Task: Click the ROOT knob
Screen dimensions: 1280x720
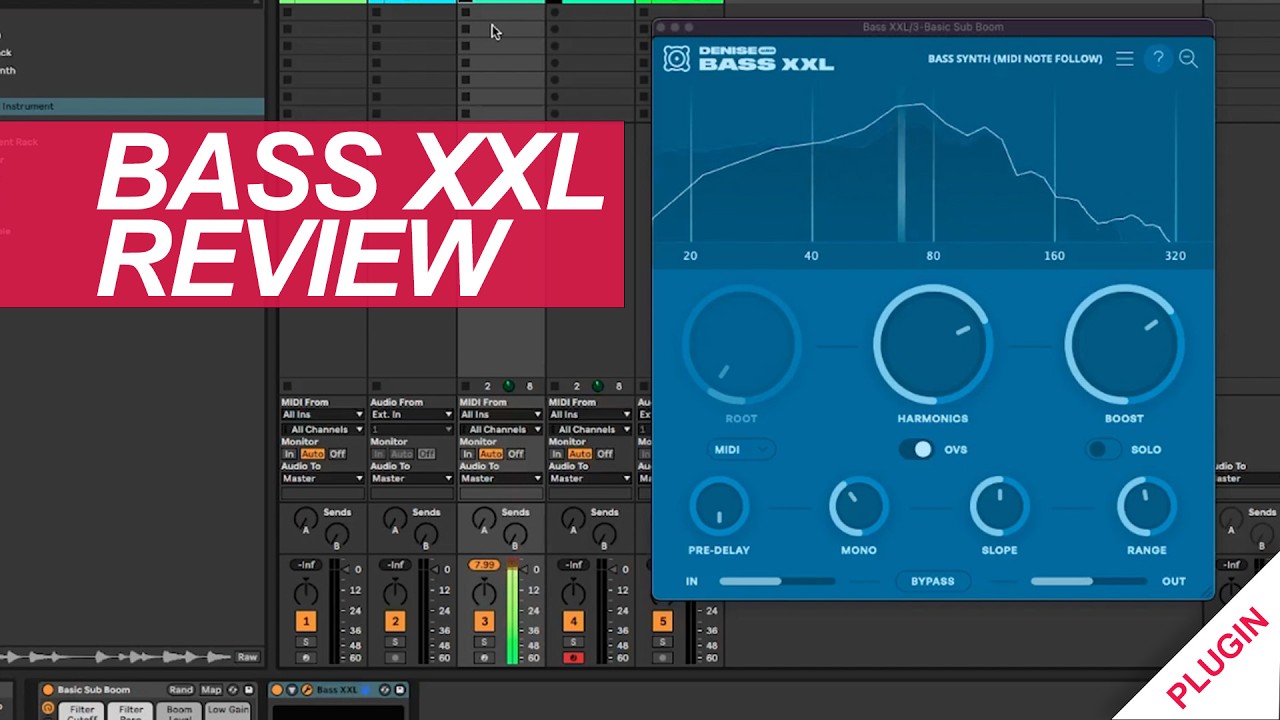Action: 741,345
